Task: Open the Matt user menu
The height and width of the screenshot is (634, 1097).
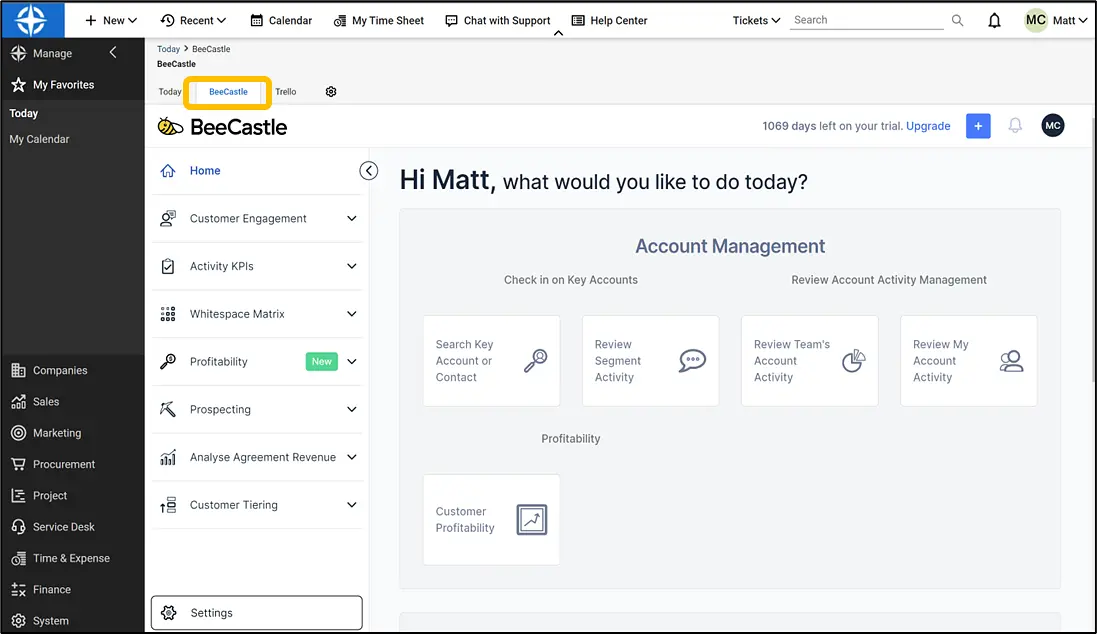Action: (1070, 20)
